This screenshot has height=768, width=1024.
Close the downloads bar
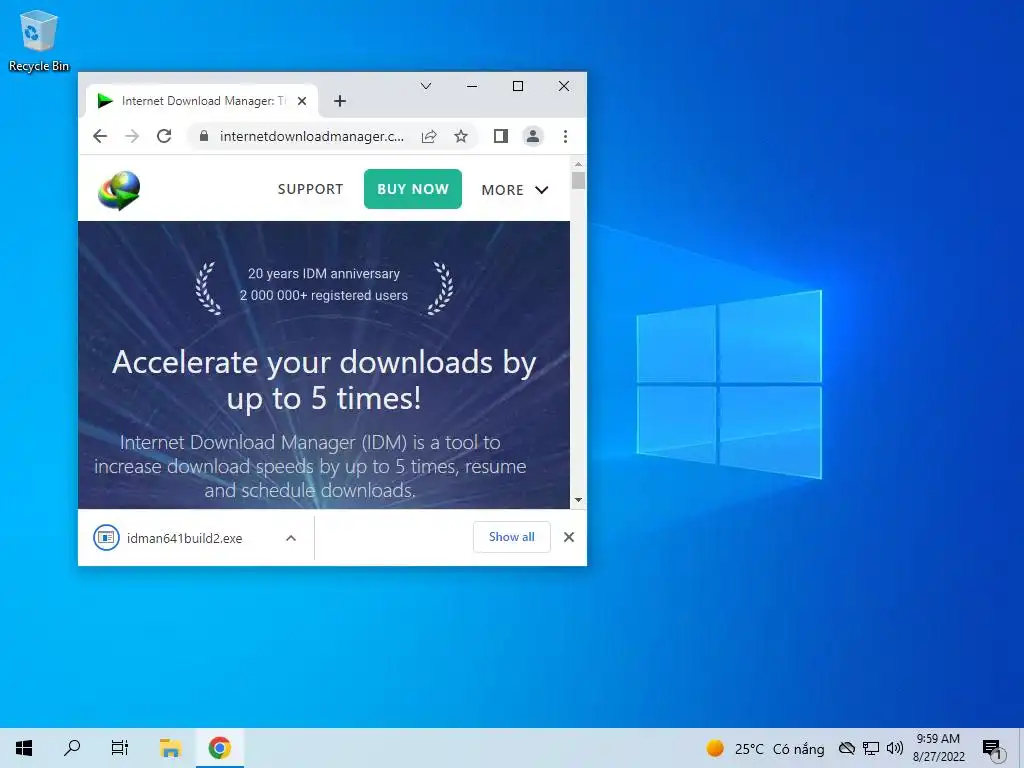[x=569, y=537]
